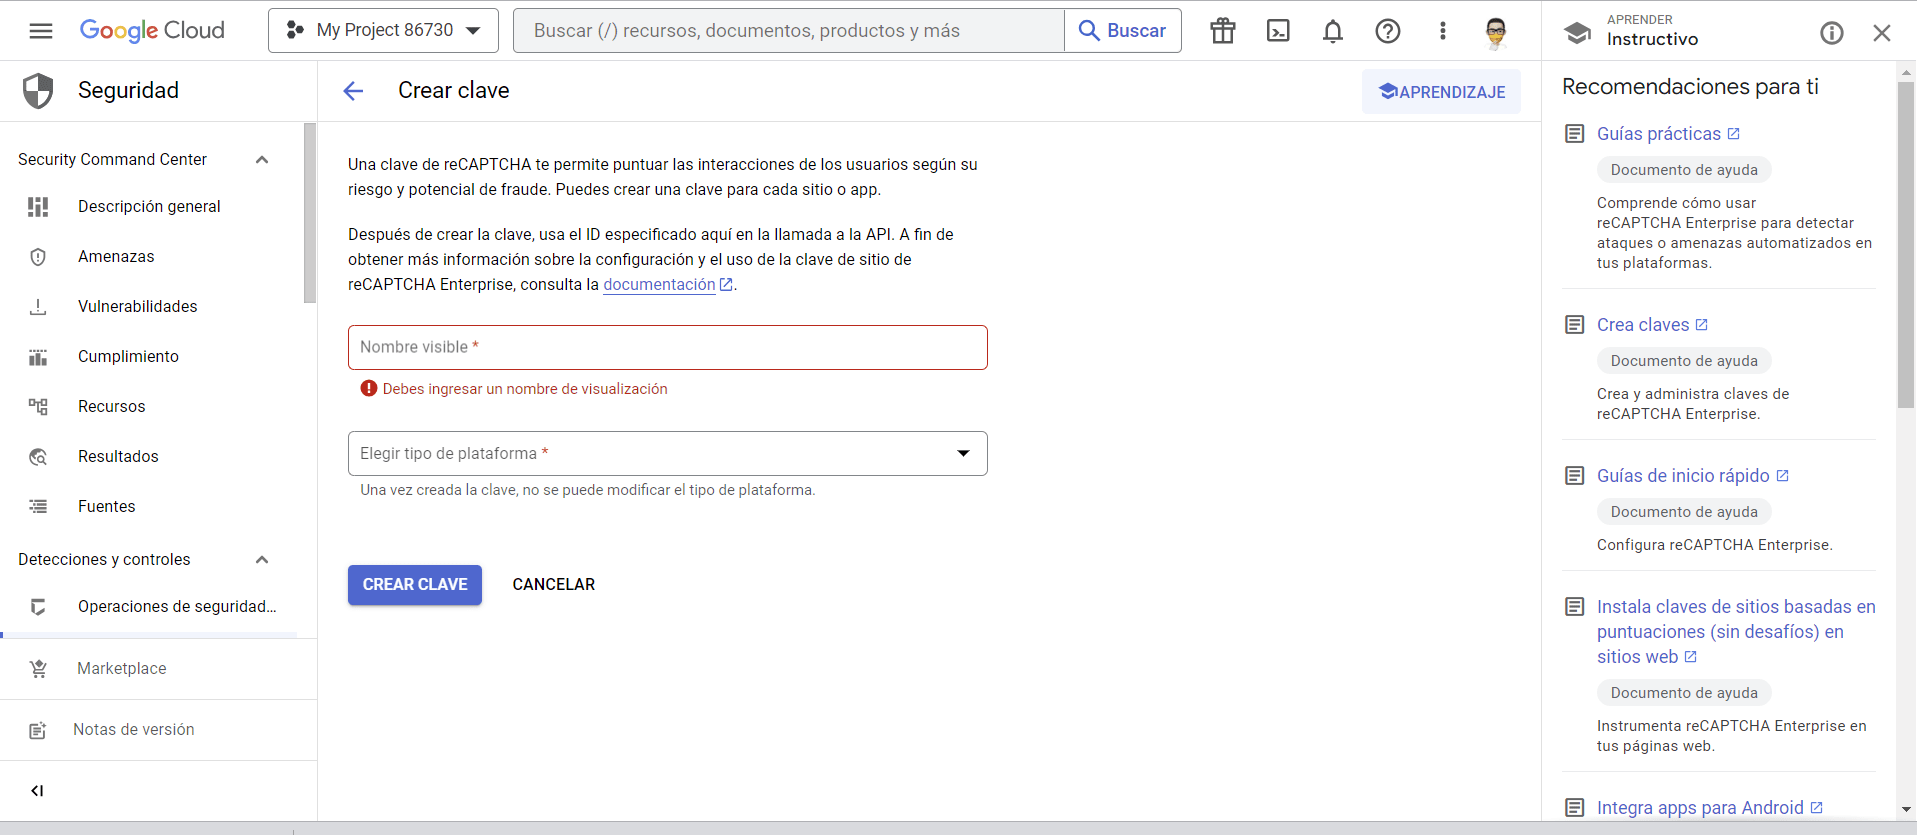Click the Vulnerabilidades download-like icon
The image size is (1917, 835).
[x=38, y=306]
